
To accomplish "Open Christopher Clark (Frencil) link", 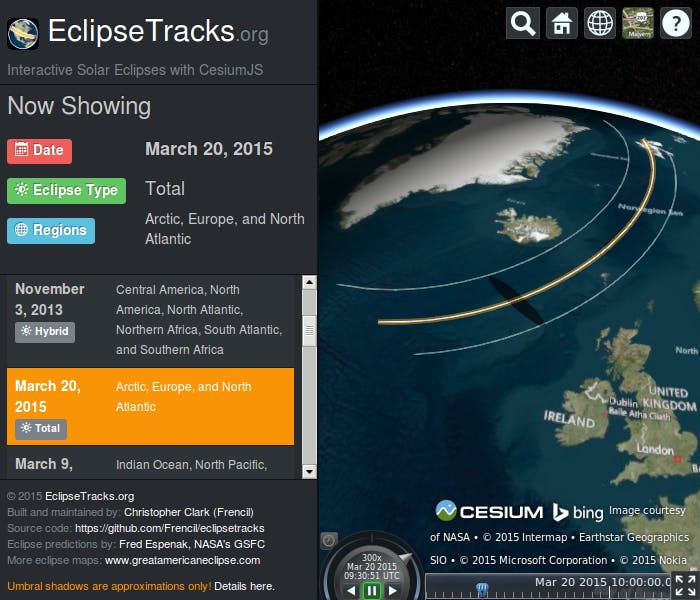I will tap(189, 512).
